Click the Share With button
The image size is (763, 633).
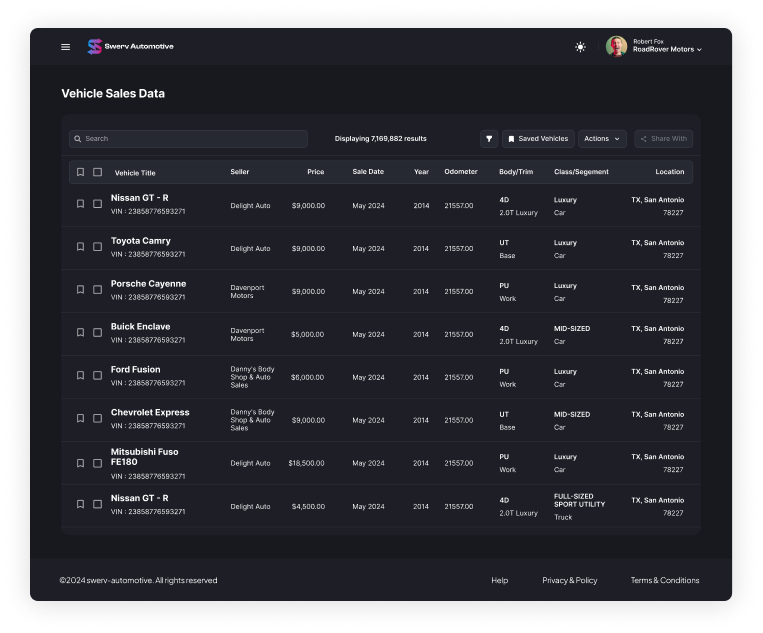pos(663,139)
